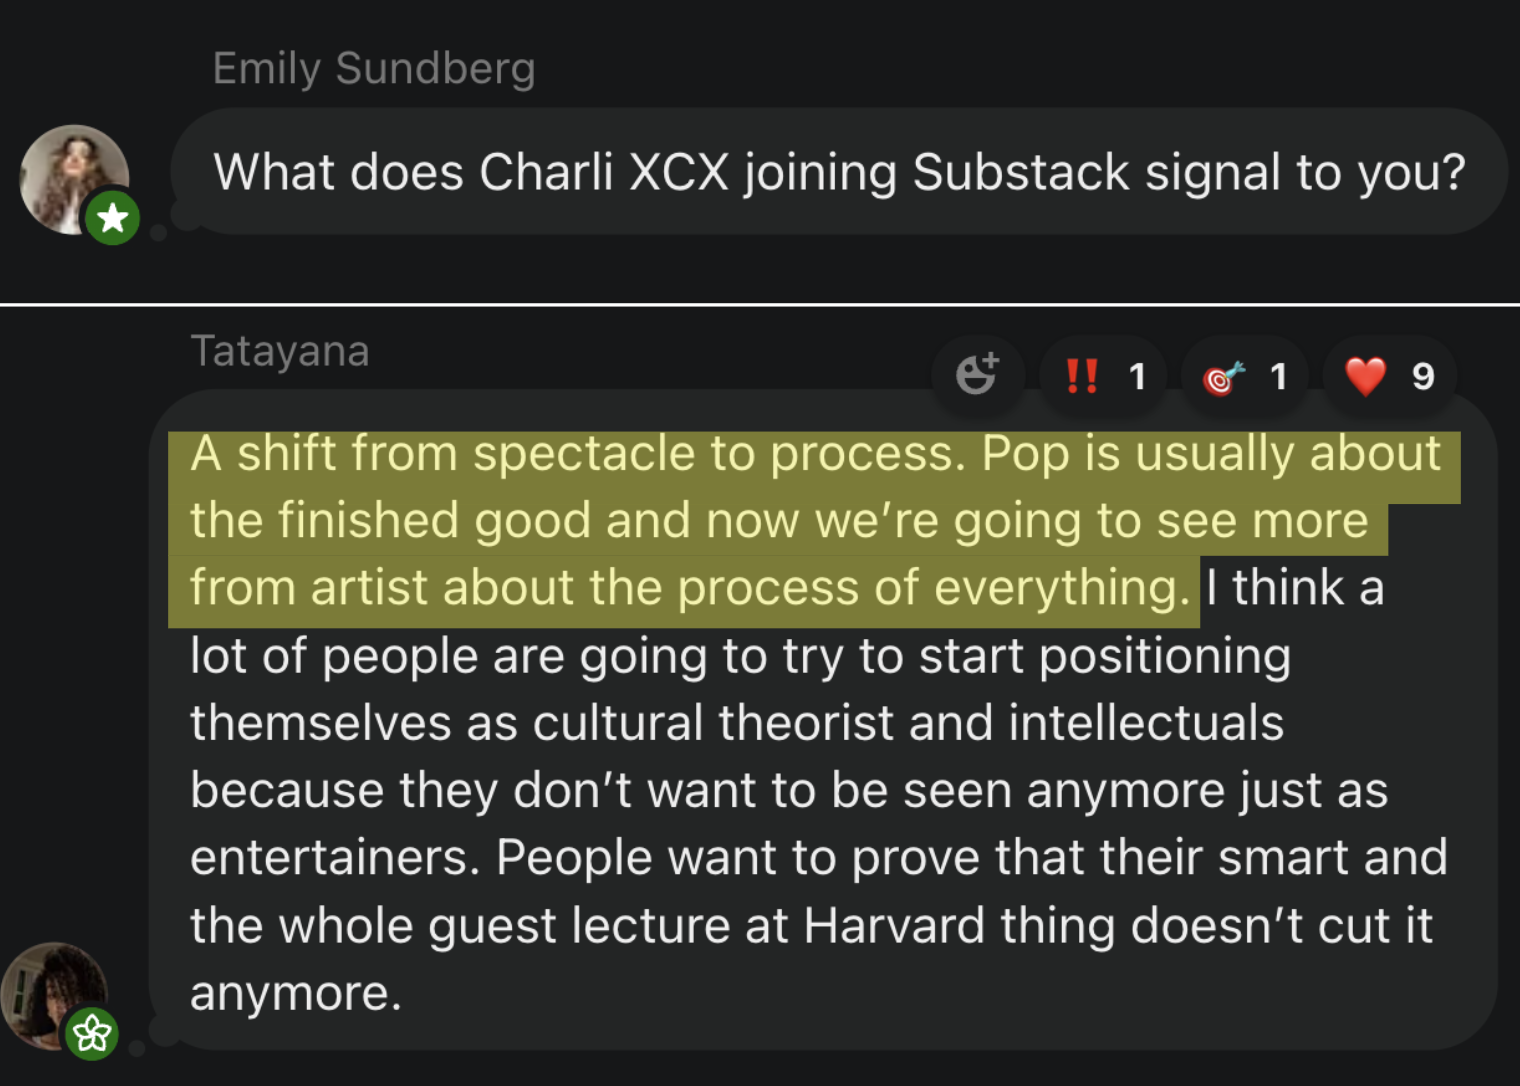Viewport: 1520px width, 1086px height.
Task: Click the green flower badge on Tatayana's avatar
Action: coord(92,1033)
